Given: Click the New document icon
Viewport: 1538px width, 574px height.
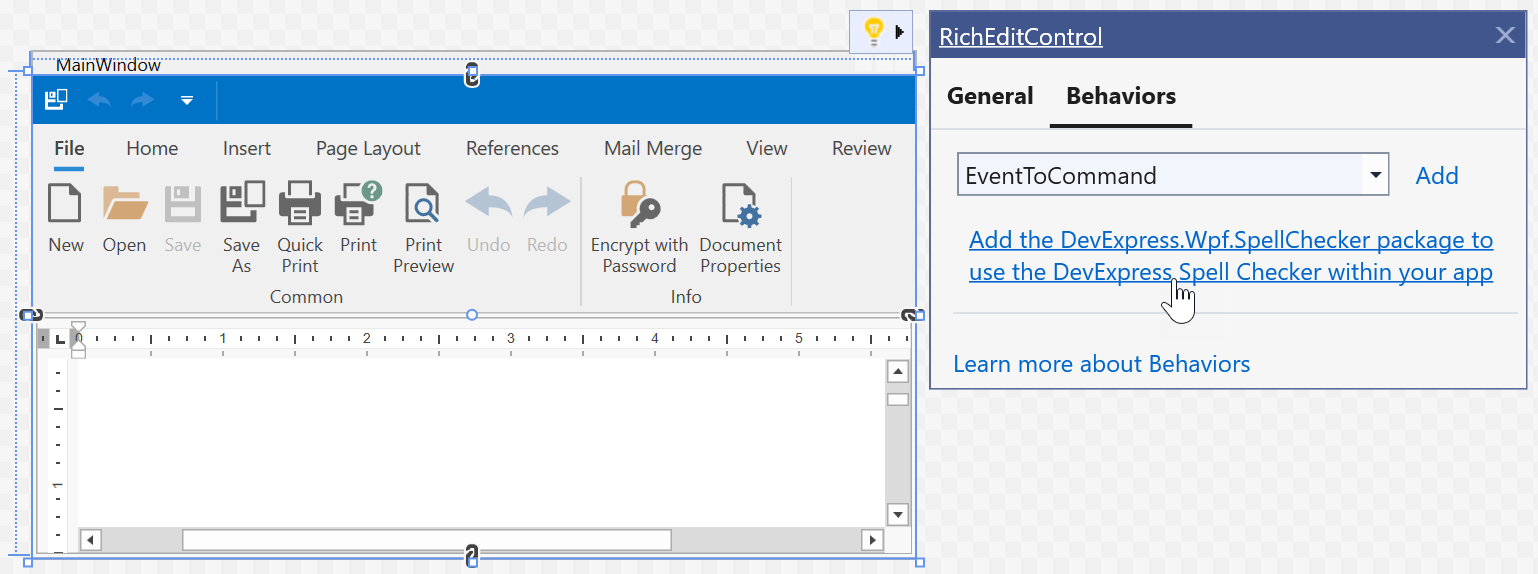Looking at the screenshot, I should 66,203.
